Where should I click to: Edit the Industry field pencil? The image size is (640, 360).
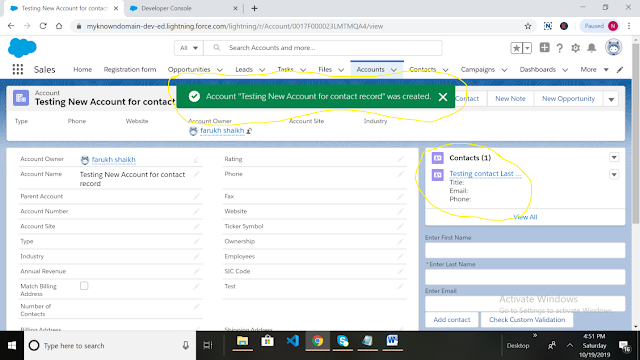(x=196, y=256)
